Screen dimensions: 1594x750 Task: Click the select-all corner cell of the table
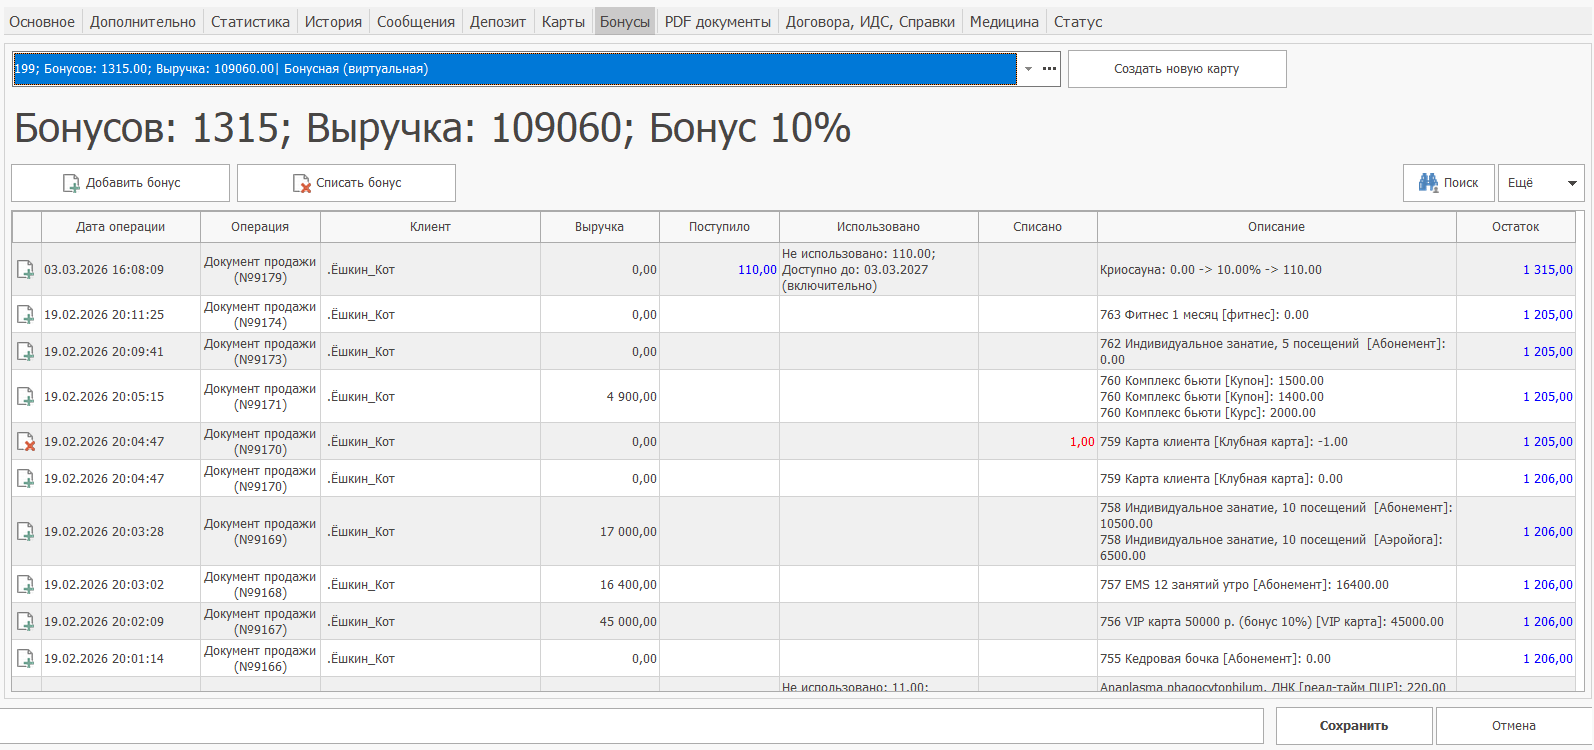[x=27, y=227]
